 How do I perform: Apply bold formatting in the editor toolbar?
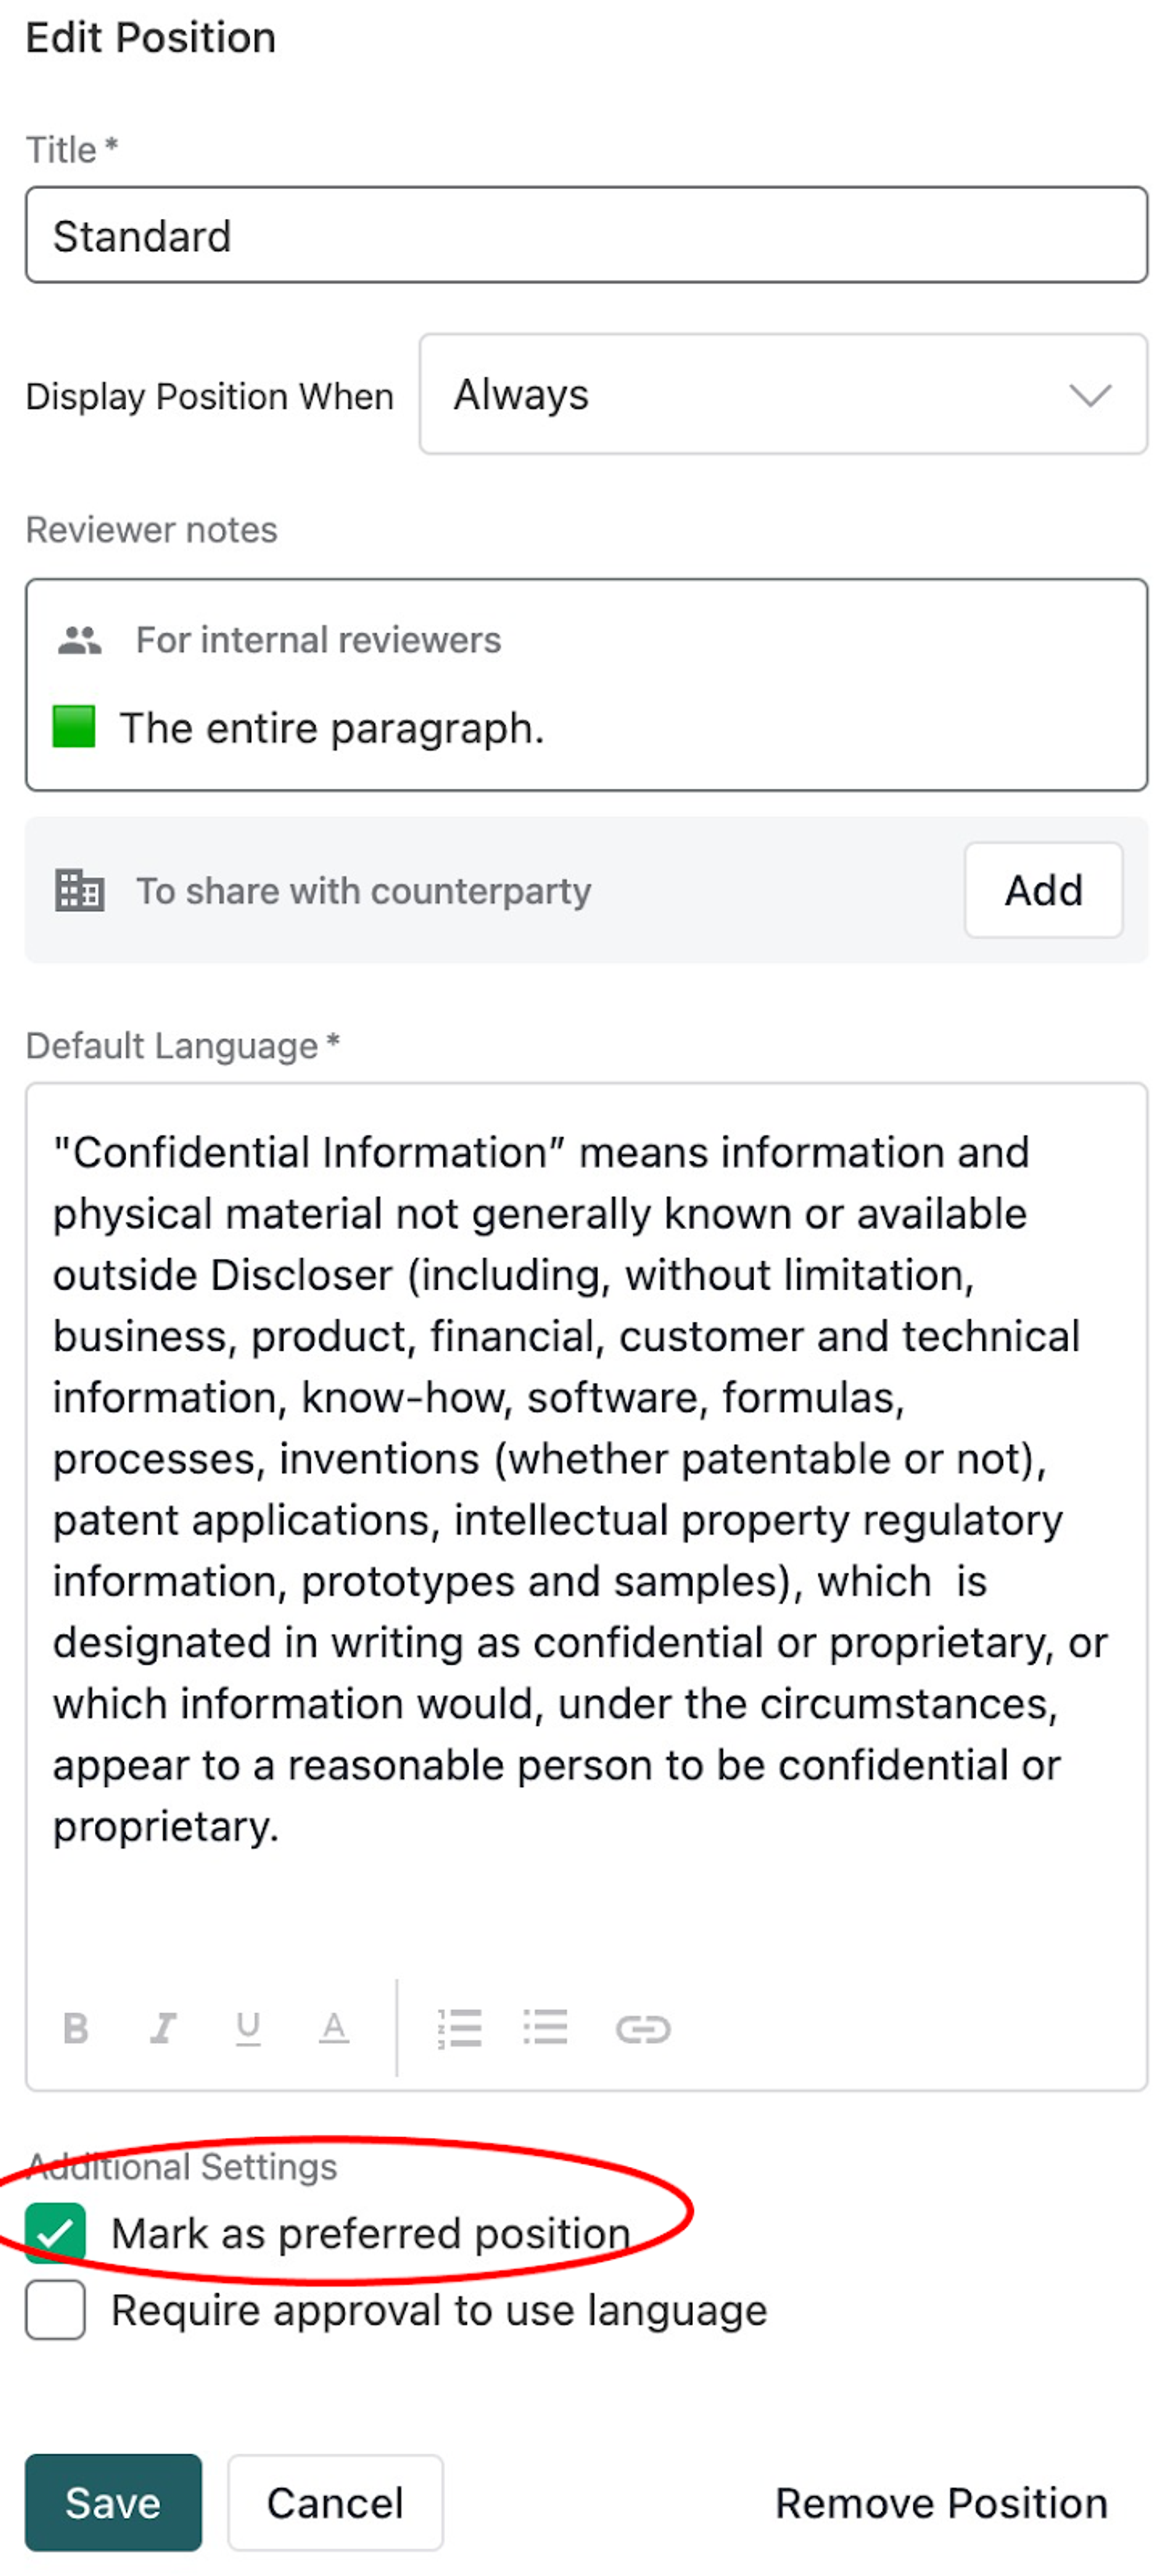click(x=76, y=2028)
